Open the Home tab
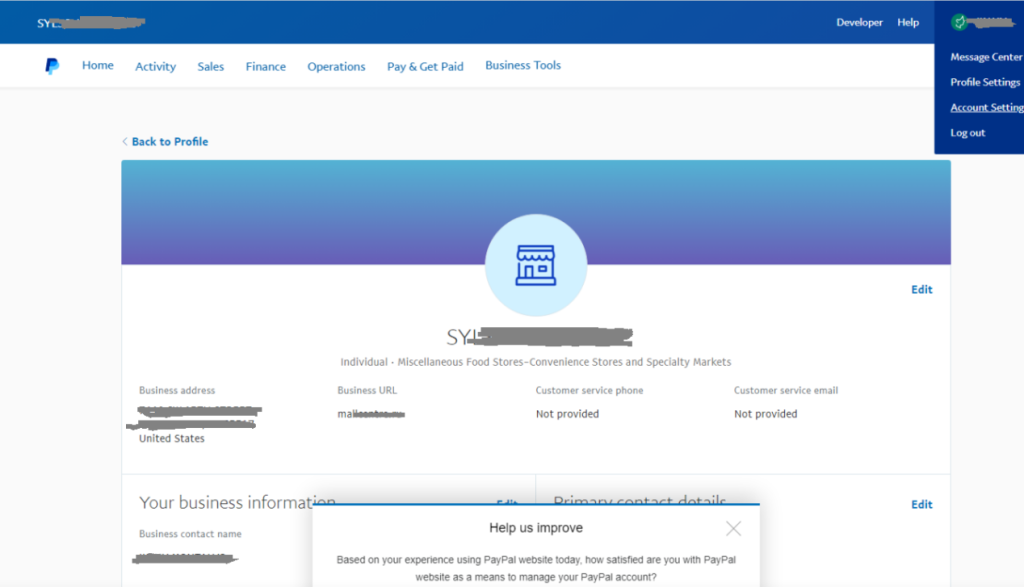 (97, 65)
